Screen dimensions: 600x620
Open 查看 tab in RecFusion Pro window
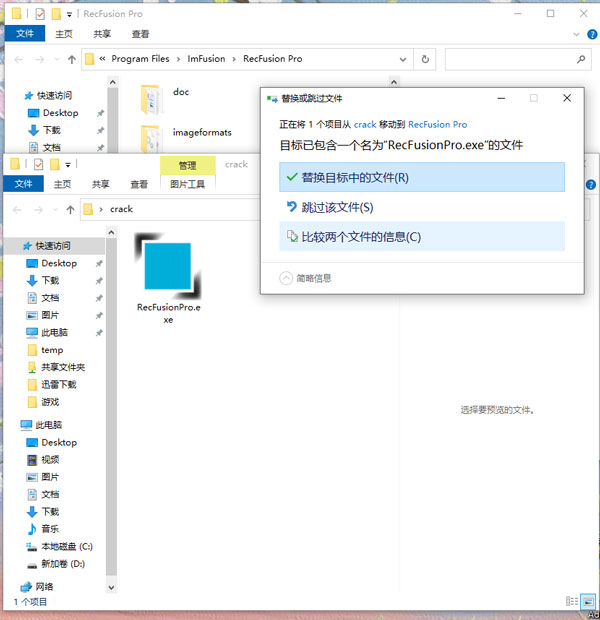tap(140, 34)
